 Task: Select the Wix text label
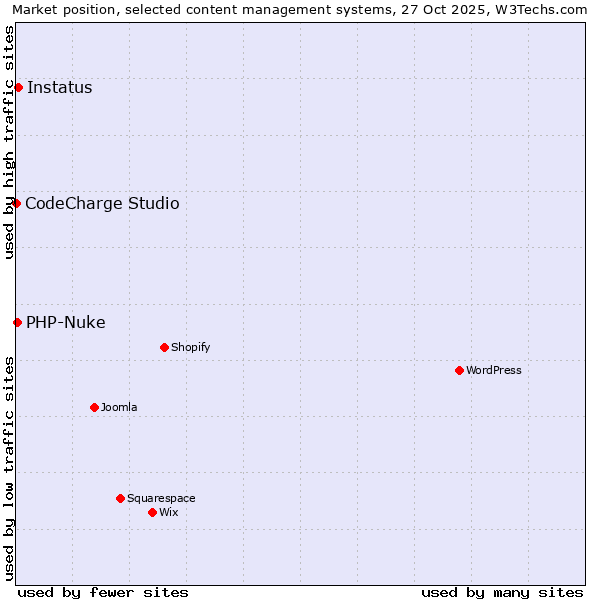coord(169,512)
